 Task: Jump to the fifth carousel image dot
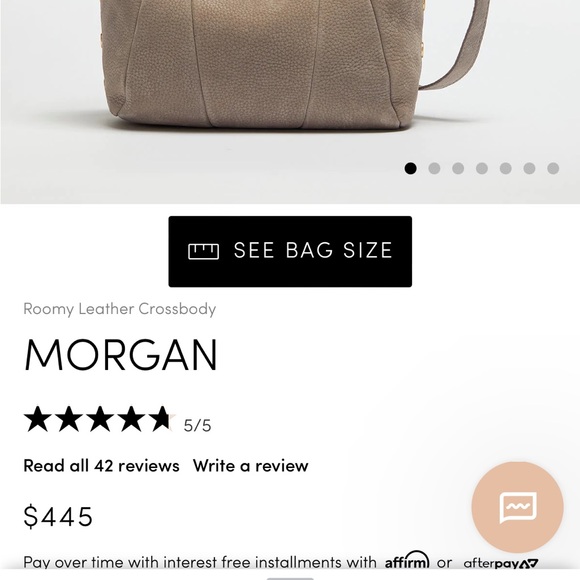506,168
